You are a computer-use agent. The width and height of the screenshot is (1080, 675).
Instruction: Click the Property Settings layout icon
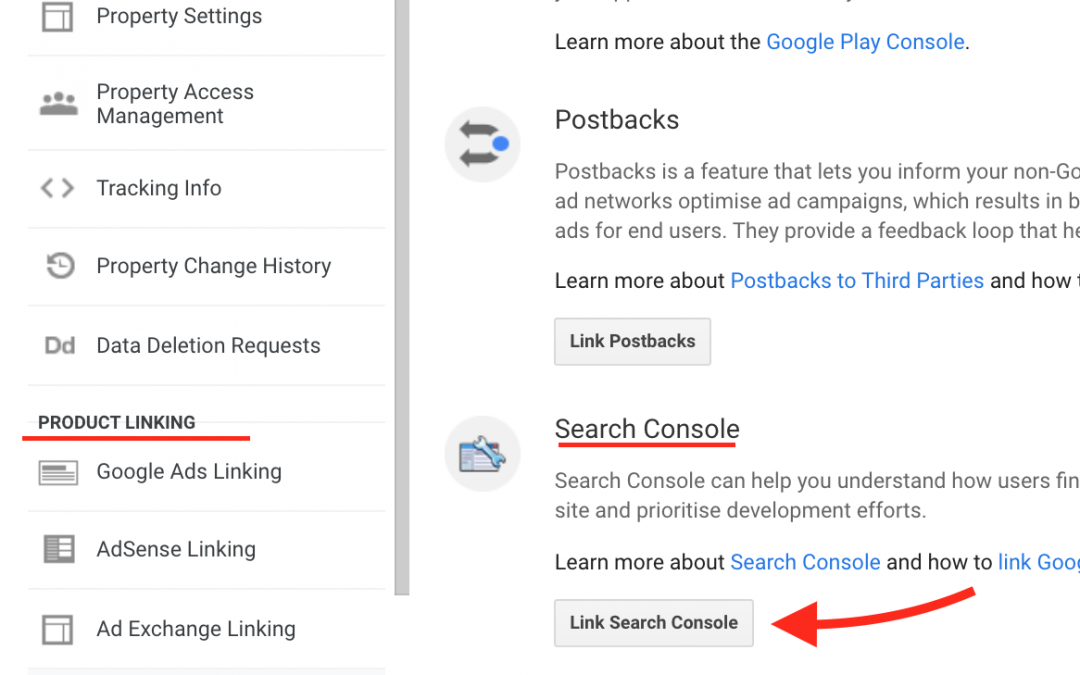(x=57, y=17)
